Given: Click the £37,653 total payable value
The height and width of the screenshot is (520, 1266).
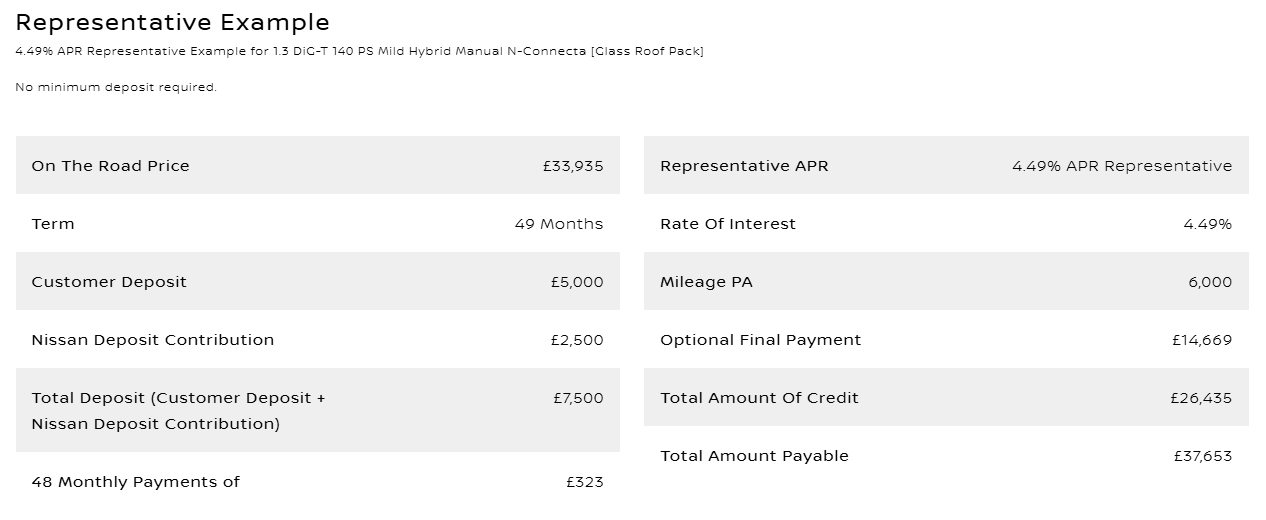Looking at the screenshot, I should pos(1202,456).
